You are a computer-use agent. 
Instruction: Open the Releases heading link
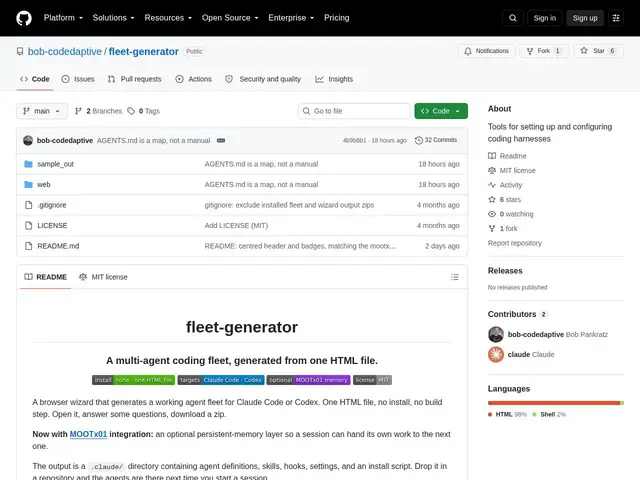pos(505,271)
